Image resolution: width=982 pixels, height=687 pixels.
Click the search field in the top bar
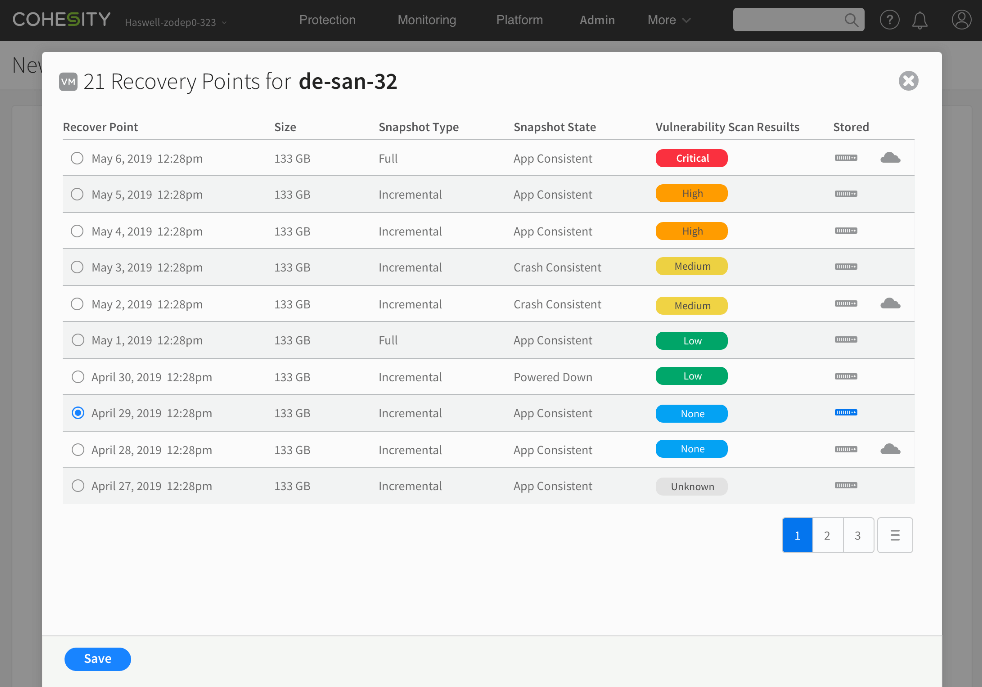click(790, 20)
